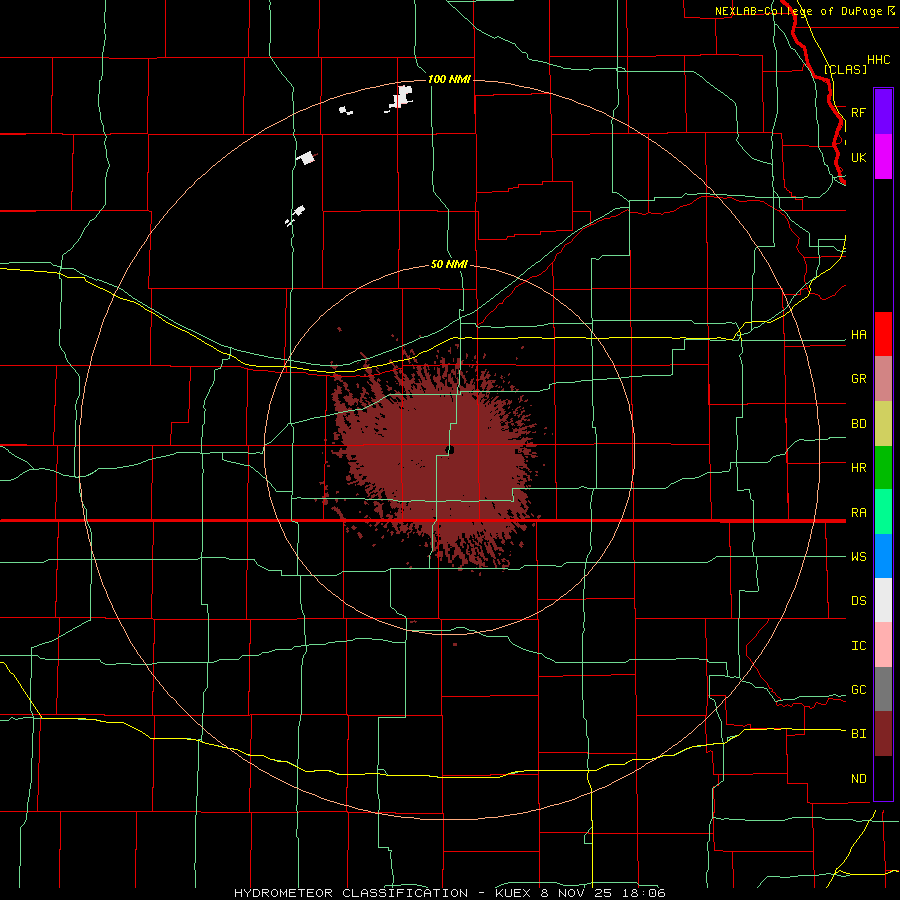Click the RF purple legend swatch
Image resolution: width=900 pixels, height=900 pixels.
click(x=883, y=112)
